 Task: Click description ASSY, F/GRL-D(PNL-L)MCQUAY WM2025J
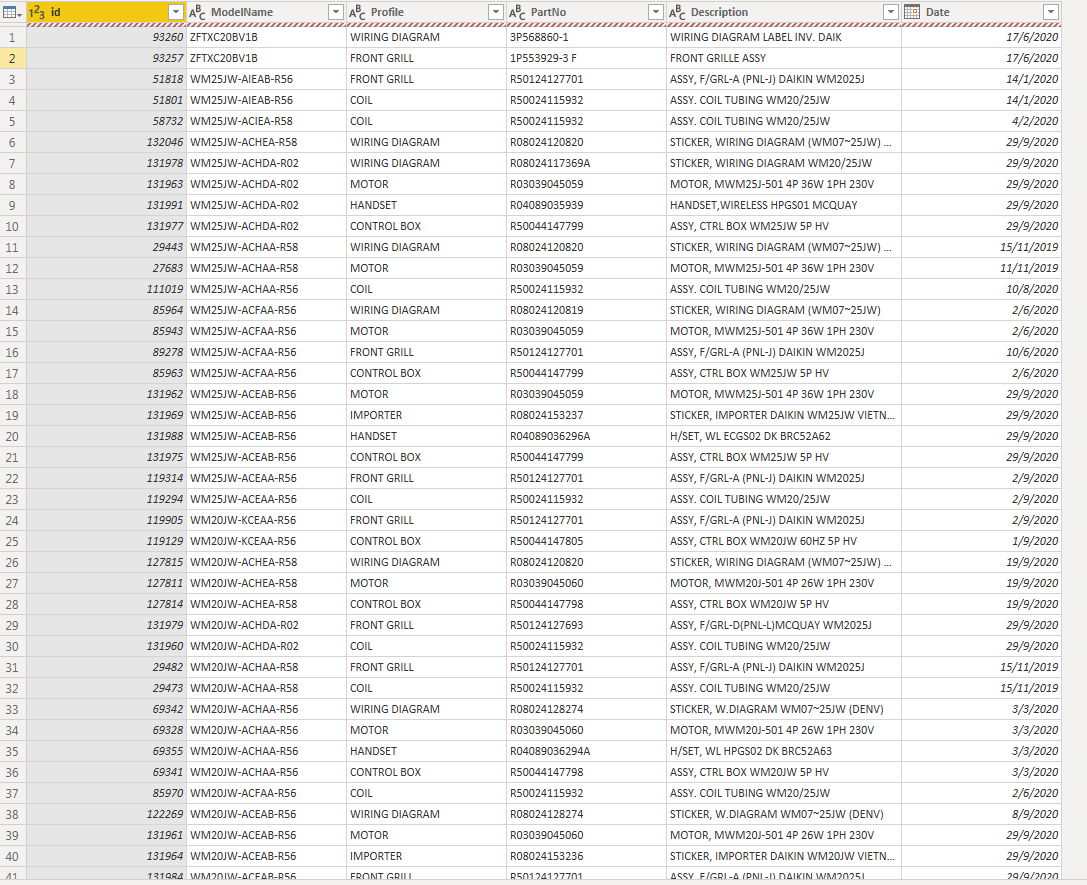(784, 625)
